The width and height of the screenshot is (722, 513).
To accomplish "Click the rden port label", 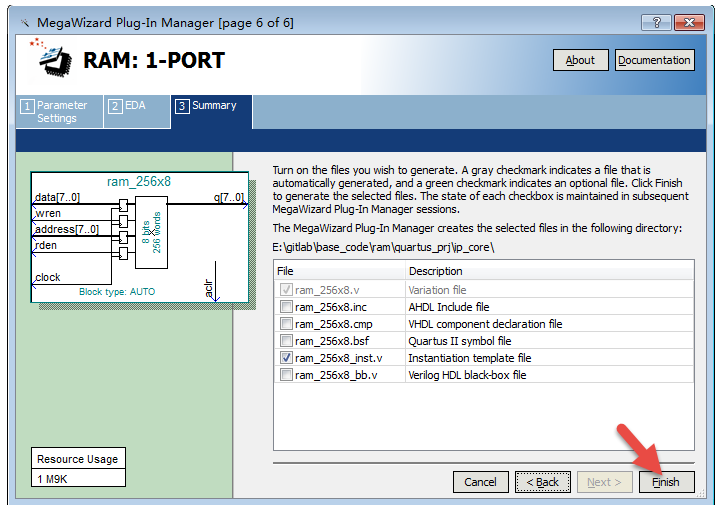I will point(46,245).
